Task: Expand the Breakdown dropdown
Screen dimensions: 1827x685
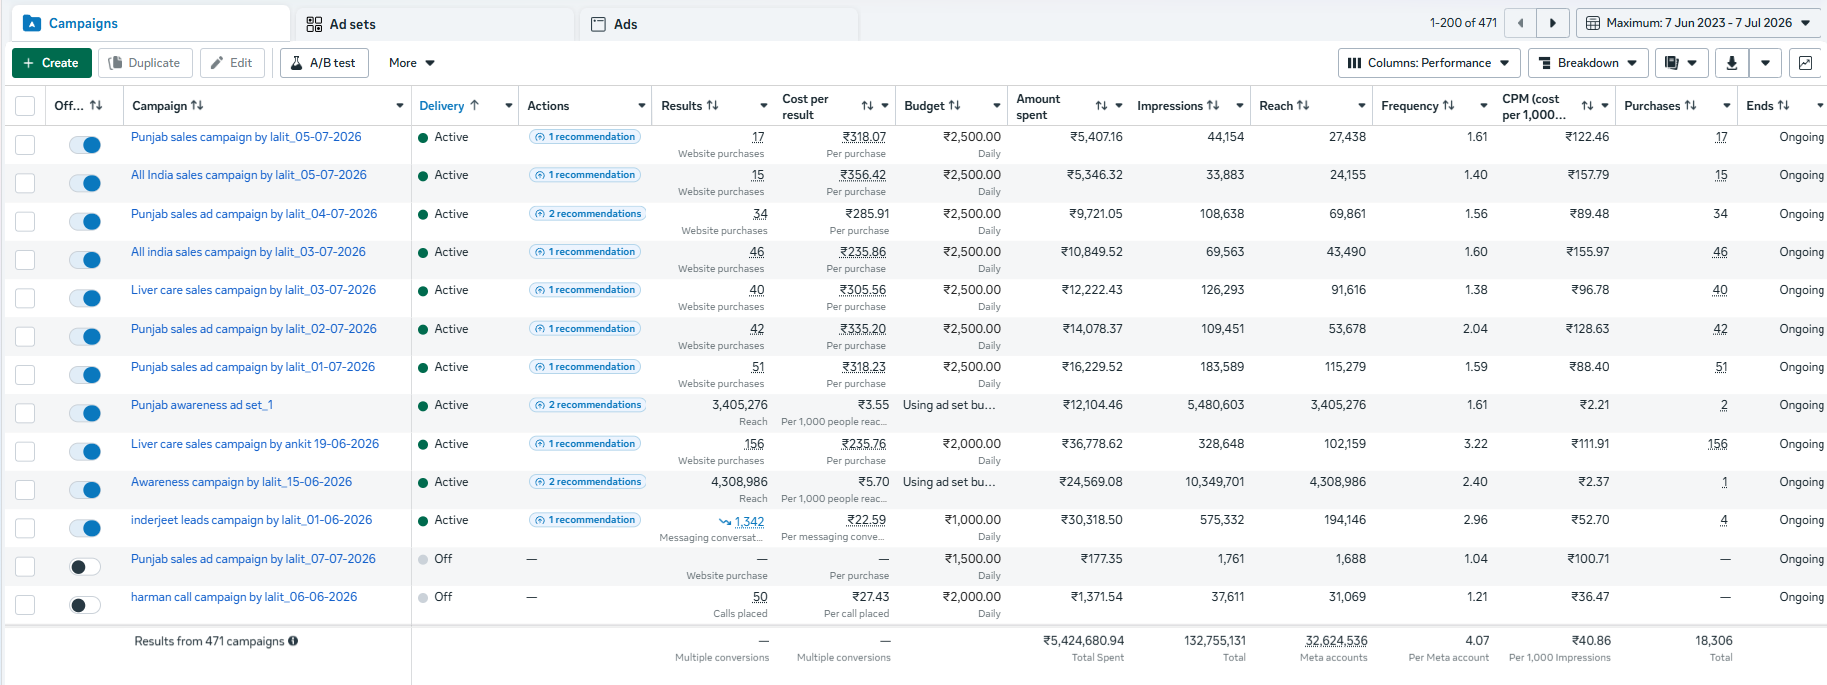Action: pos(1588,63)
